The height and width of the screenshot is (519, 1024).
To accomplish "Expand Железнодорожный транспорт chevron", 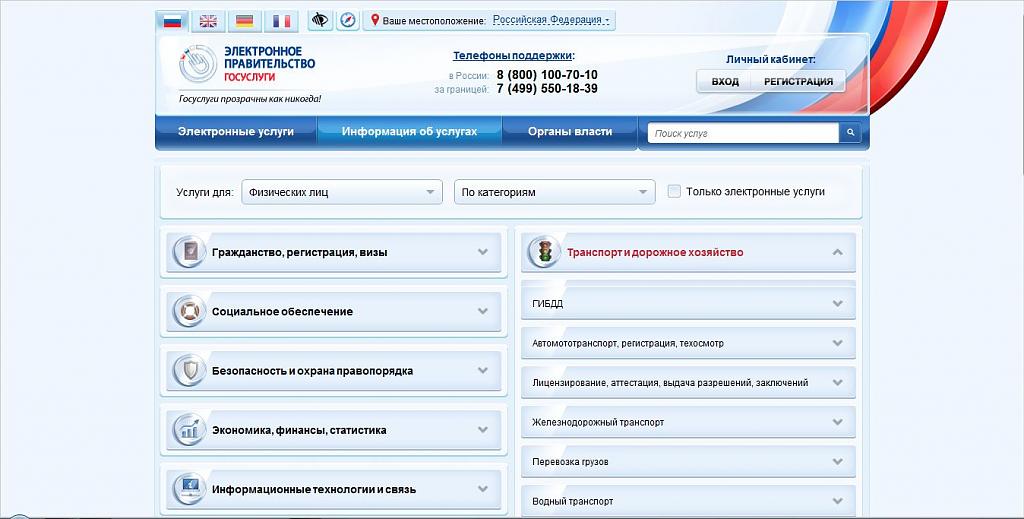I will click(838, 422).
